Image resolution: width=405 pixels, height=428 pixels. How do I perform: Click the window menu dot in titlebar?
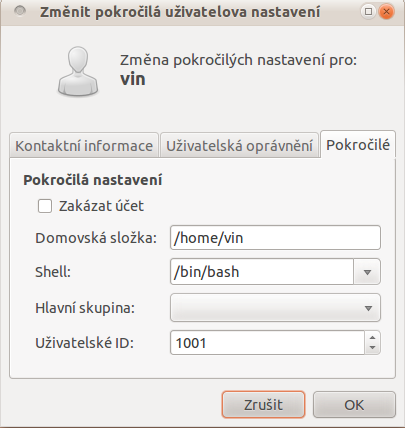tap(20, 11)
